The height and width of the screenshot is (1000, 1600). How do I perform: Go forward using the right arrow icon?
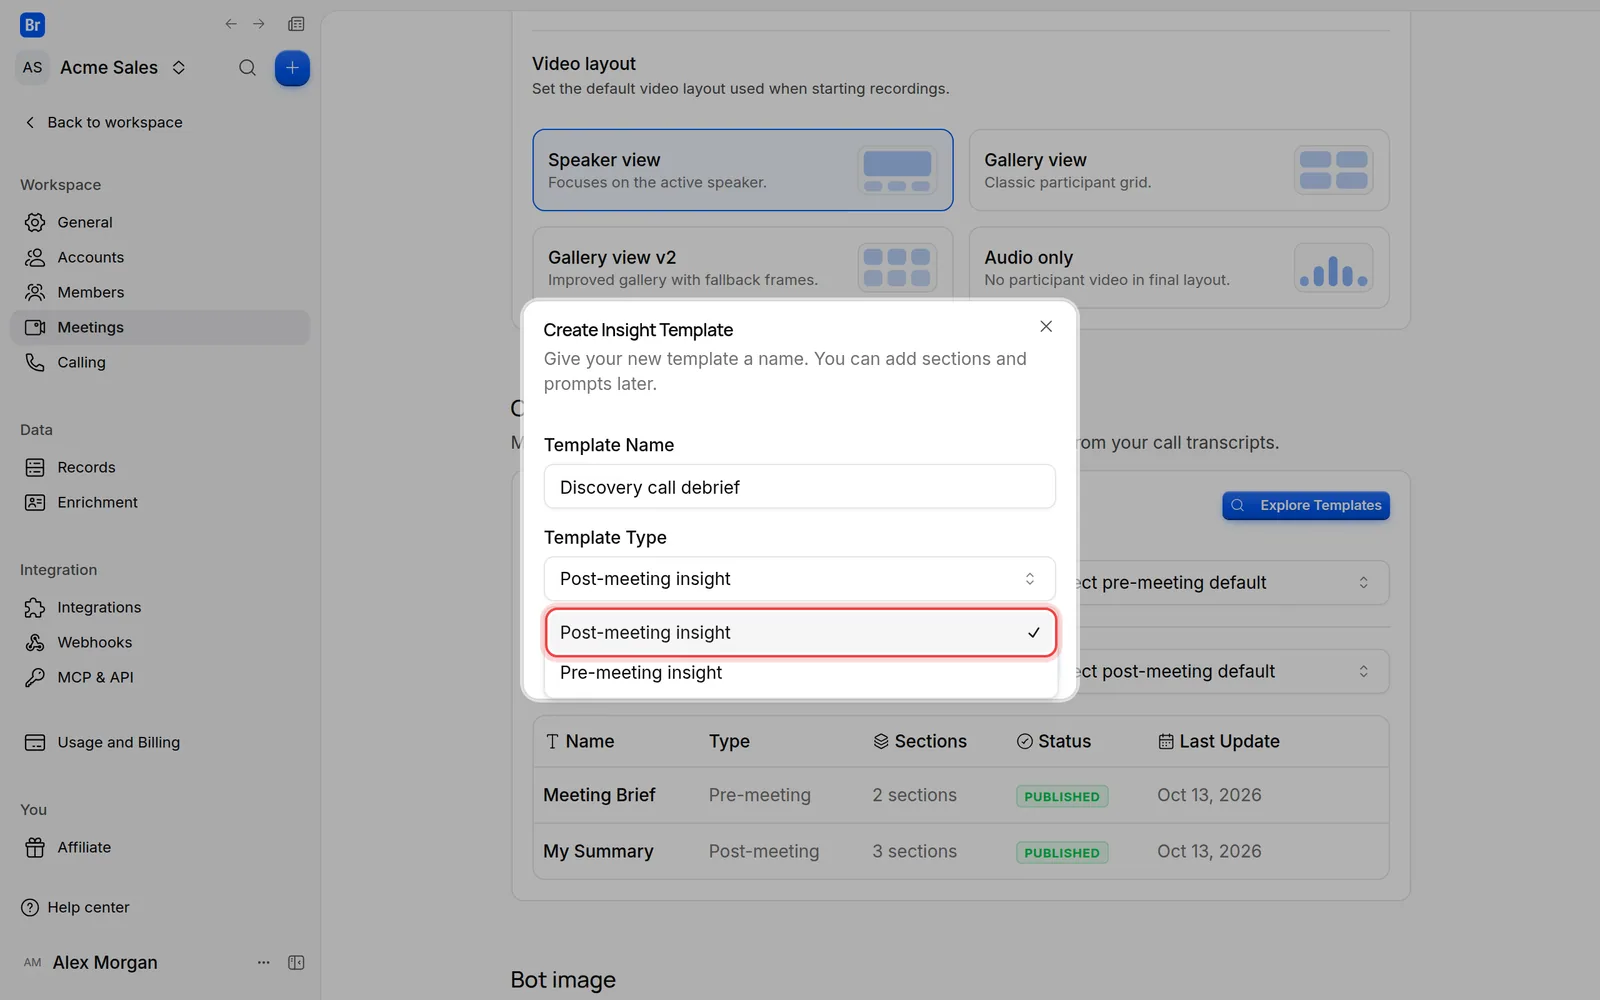[x=259, y=24]
